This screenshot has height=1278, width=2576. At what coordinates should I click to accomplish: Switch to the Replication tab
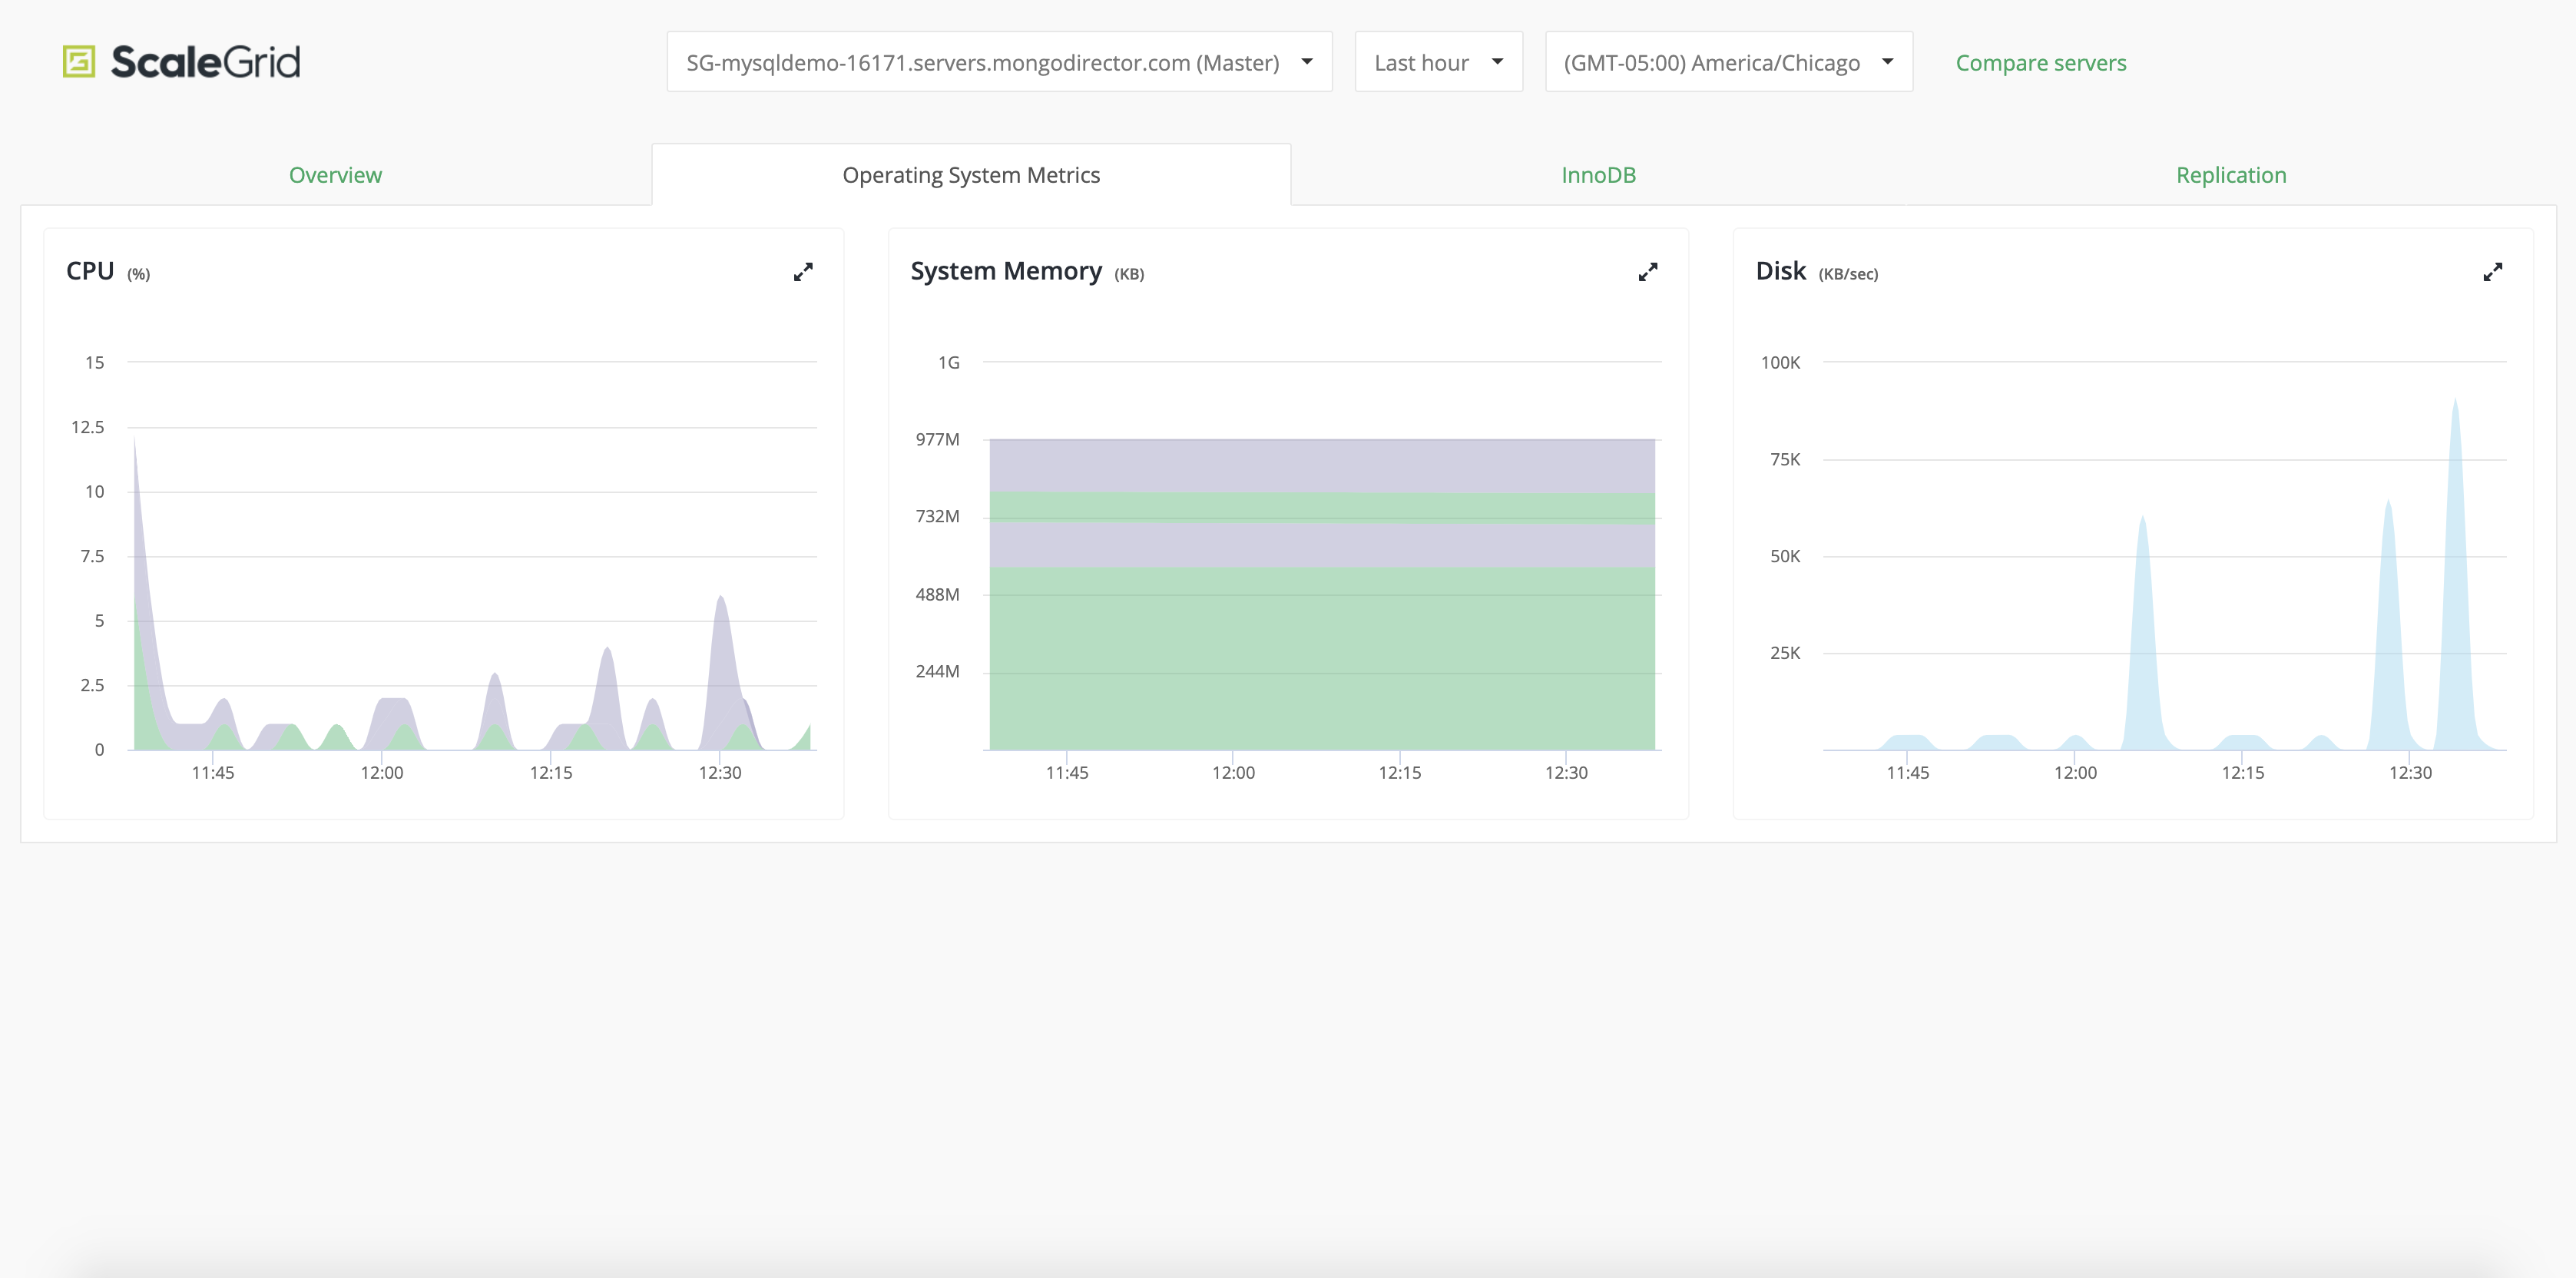coord(2230,175)
